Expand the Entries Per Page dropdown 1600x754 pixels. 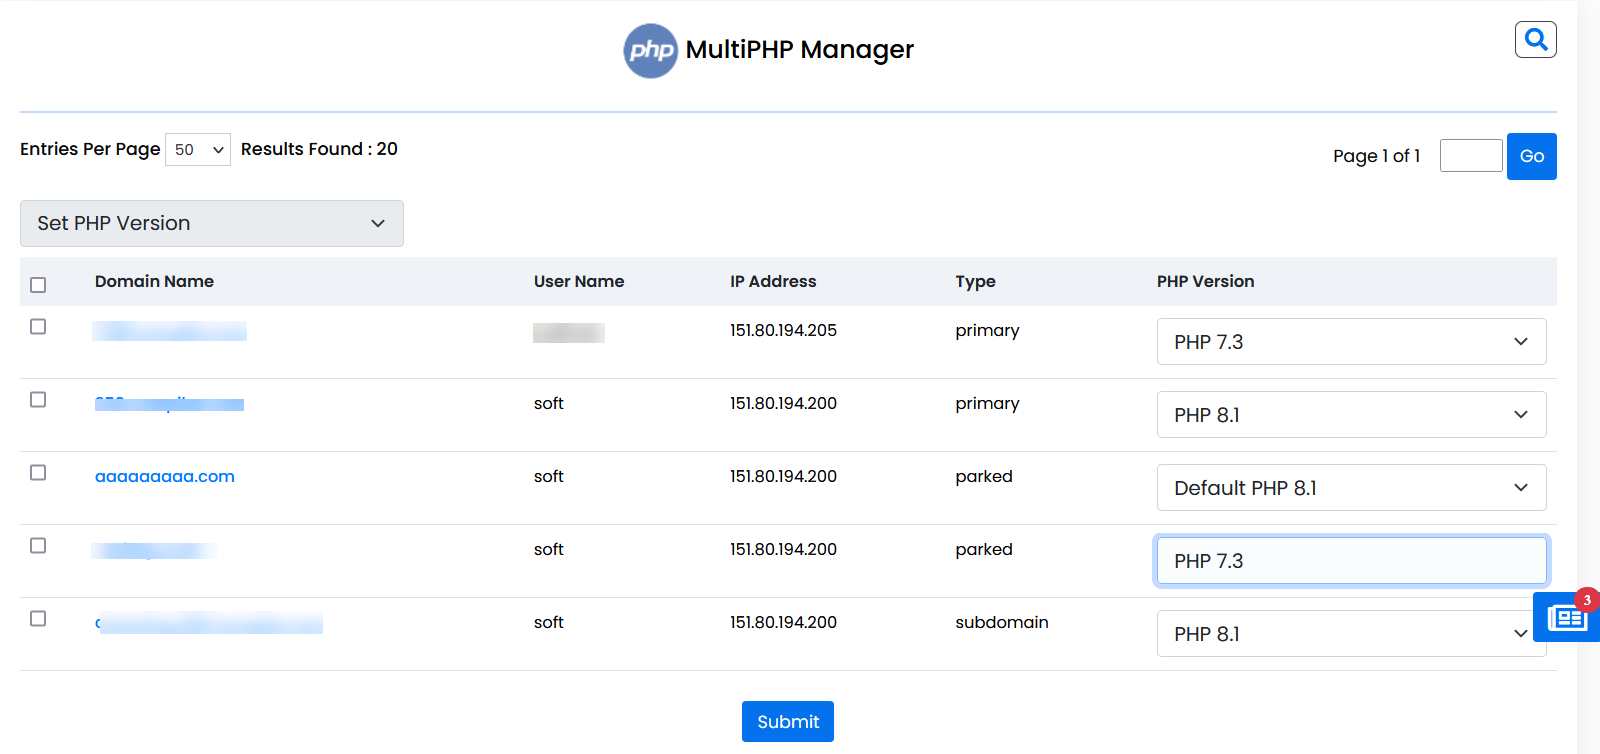(198, 150)
